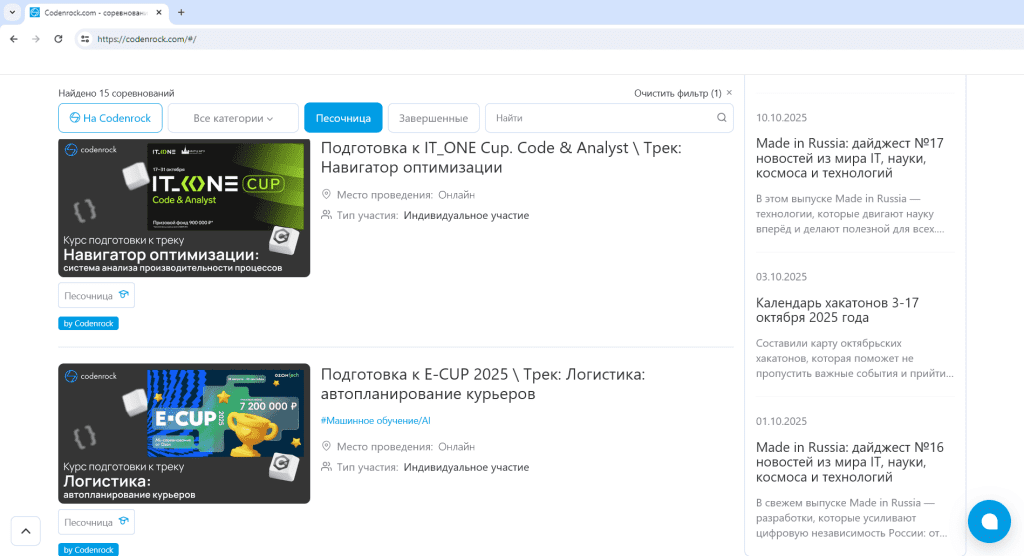The height and width of the screenshot is (556, 1024).
Task: Open the E-CUP course banner thumbnail
Action: click(x=184, y=433)
